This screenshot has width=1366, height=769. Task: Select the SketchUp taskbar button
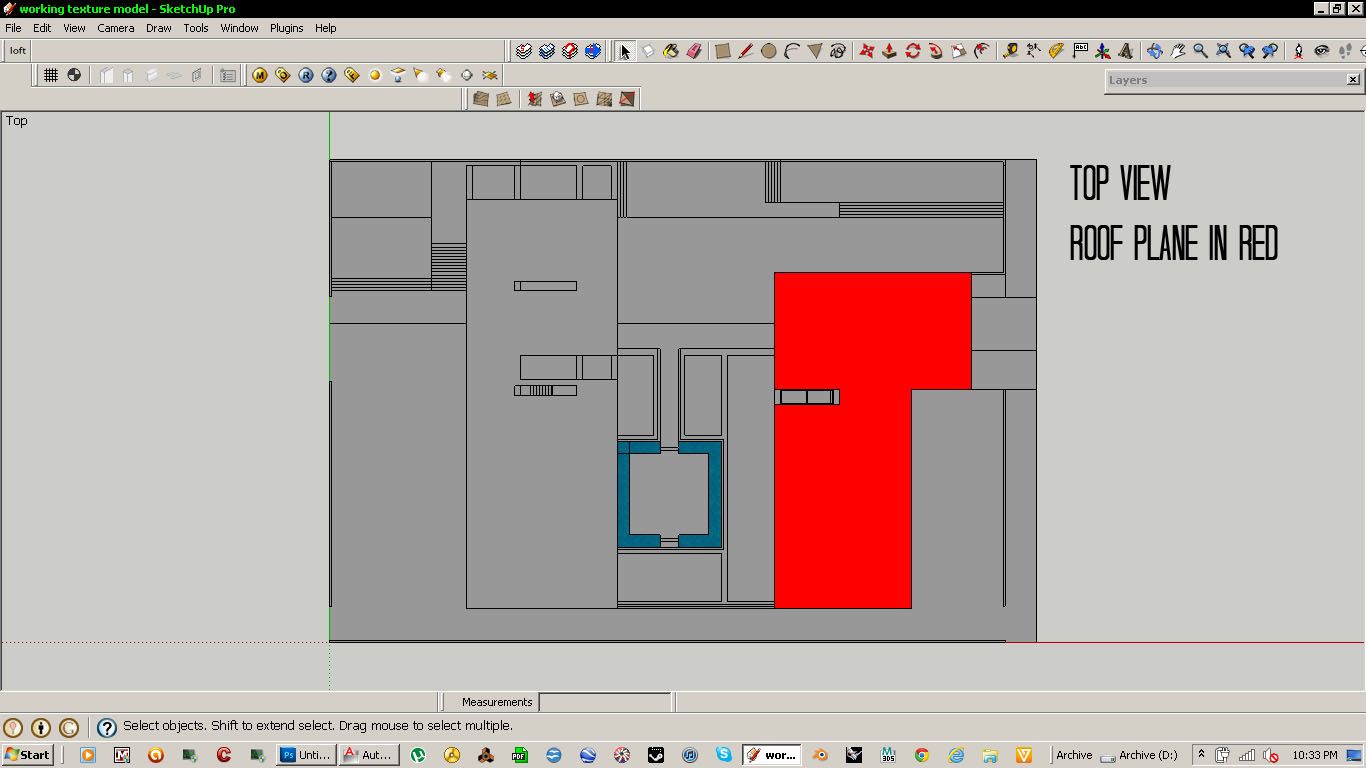click(x=771, y=754)
